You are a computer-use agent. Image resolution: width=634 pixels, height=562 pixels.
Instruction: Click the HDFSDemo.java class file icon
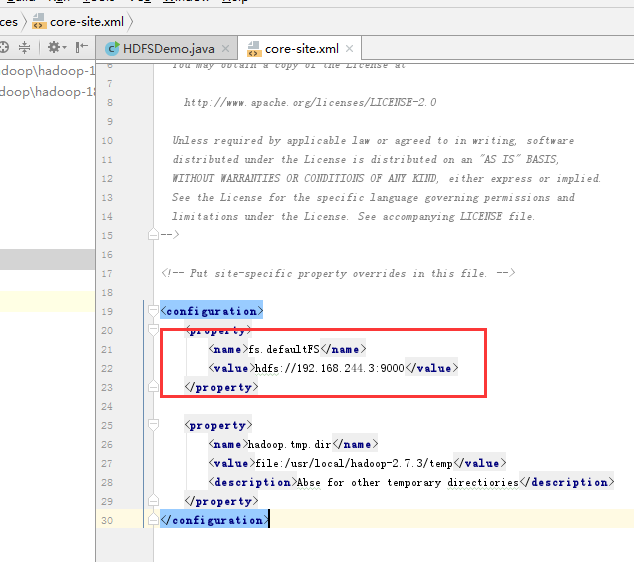point(112,48)
